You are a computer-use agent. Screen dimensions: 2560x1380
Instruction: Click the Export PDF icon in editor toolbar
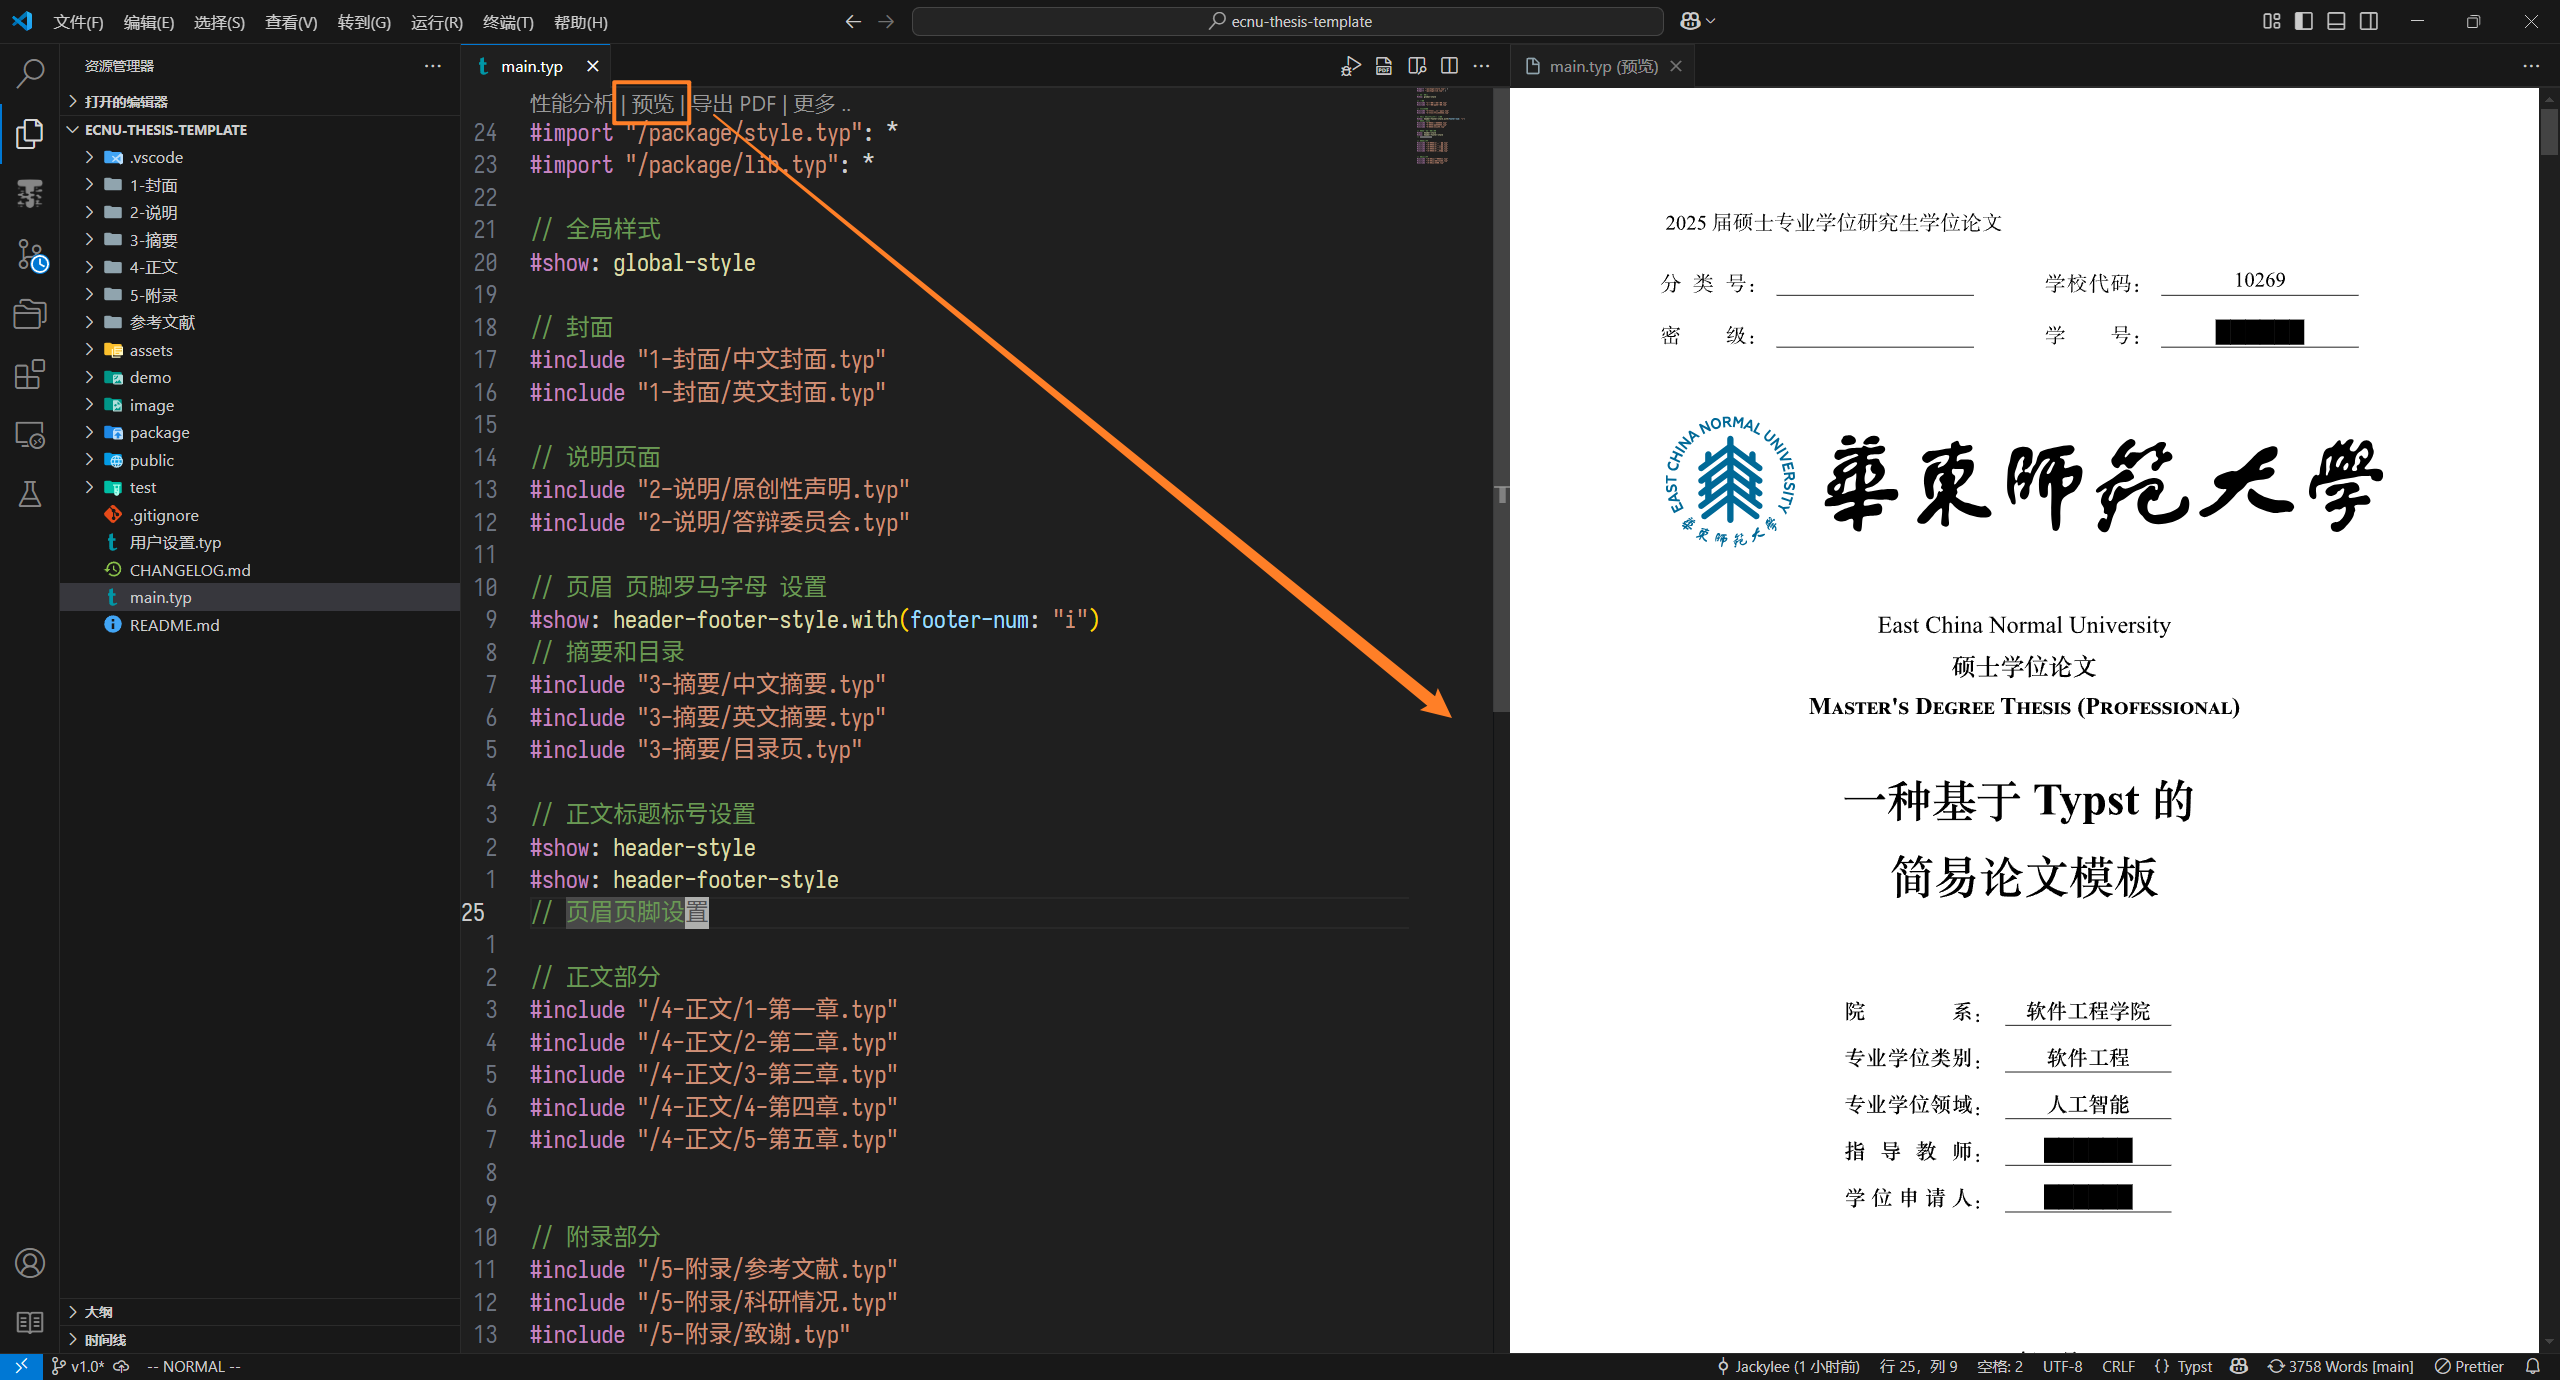[1384, 66]
